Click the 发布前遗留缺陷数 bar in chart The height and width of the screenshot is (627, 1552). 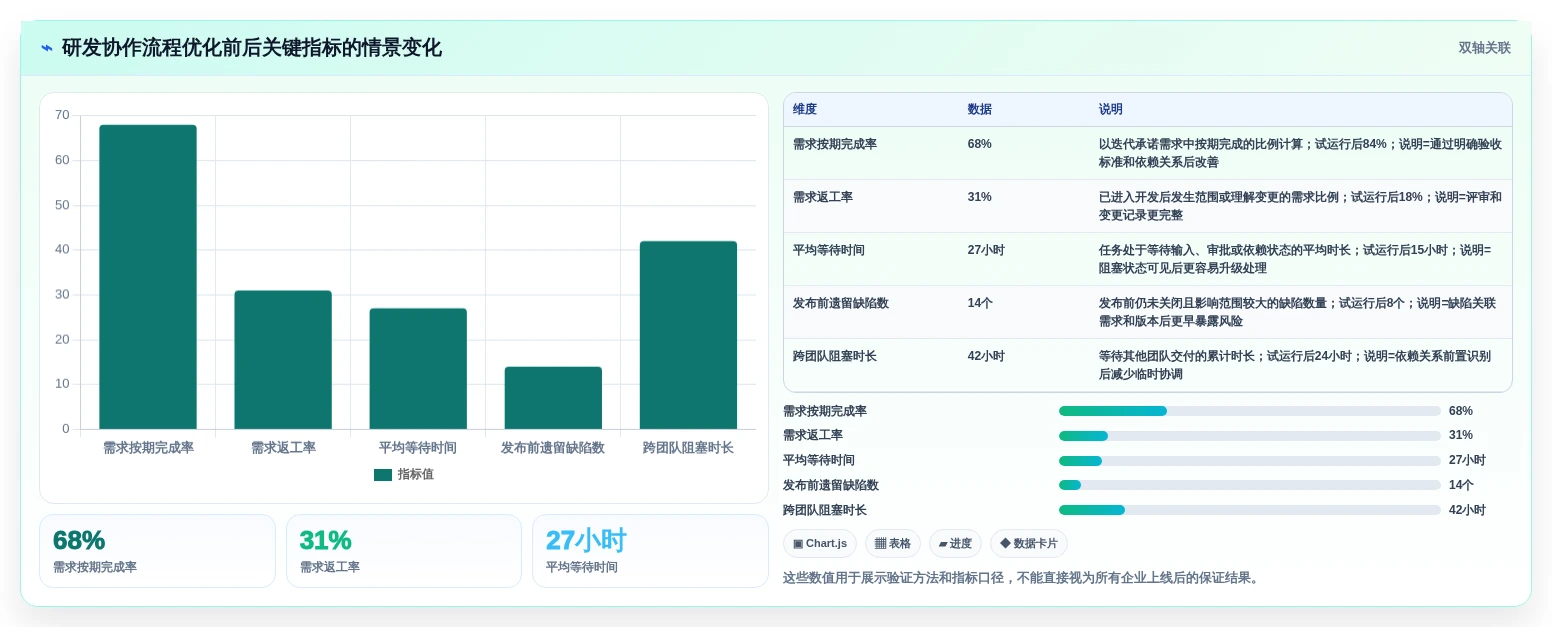click(553, 398)
